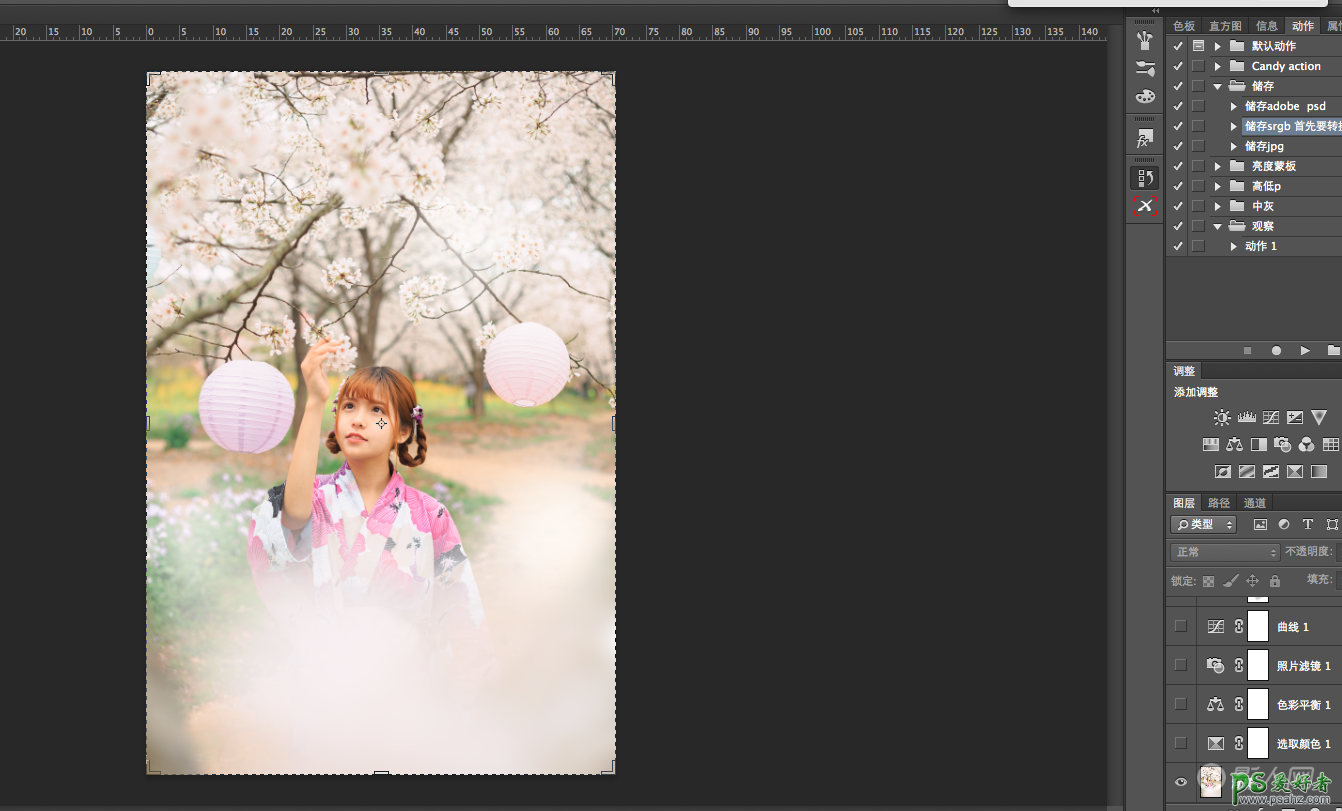Select the 色彩平衡 1 layer mask thumbnail
The height and width of the screenshot is (811, 1342).
coord(1258,704)
